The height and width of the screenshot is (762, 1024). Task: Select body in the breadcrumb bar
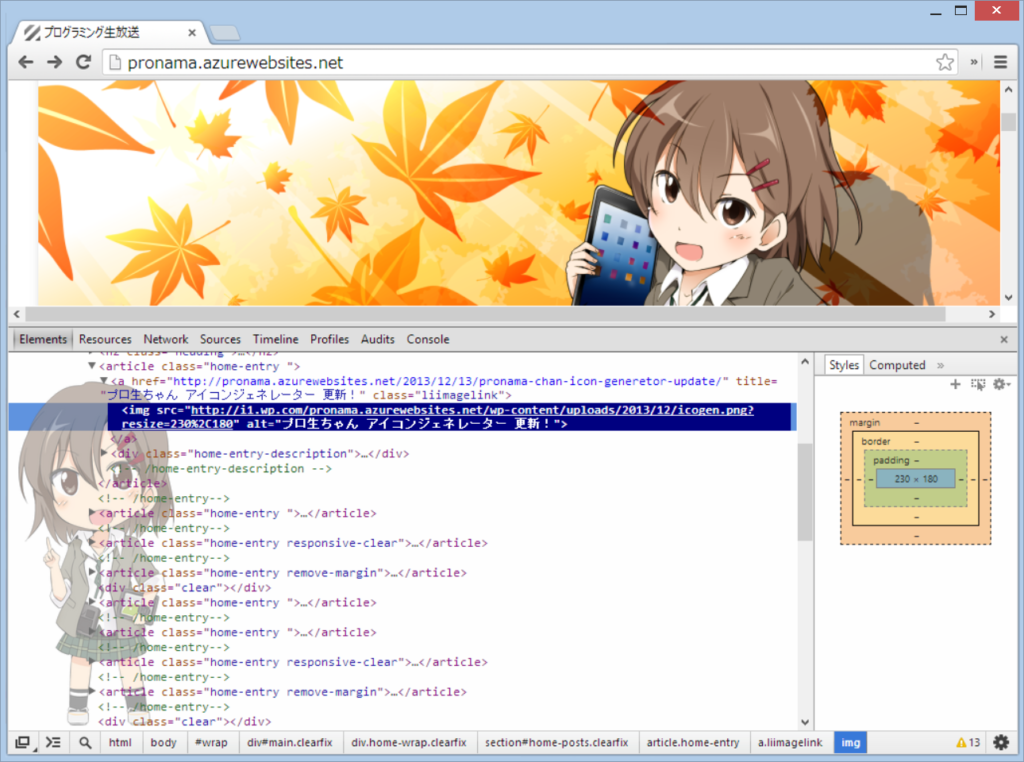tap(162, 742)
